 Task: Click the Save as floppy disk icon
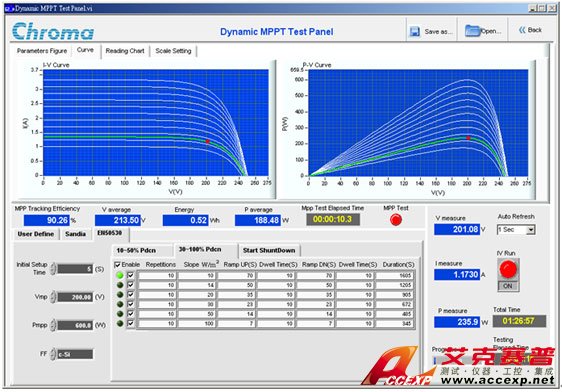click(414, 32)
